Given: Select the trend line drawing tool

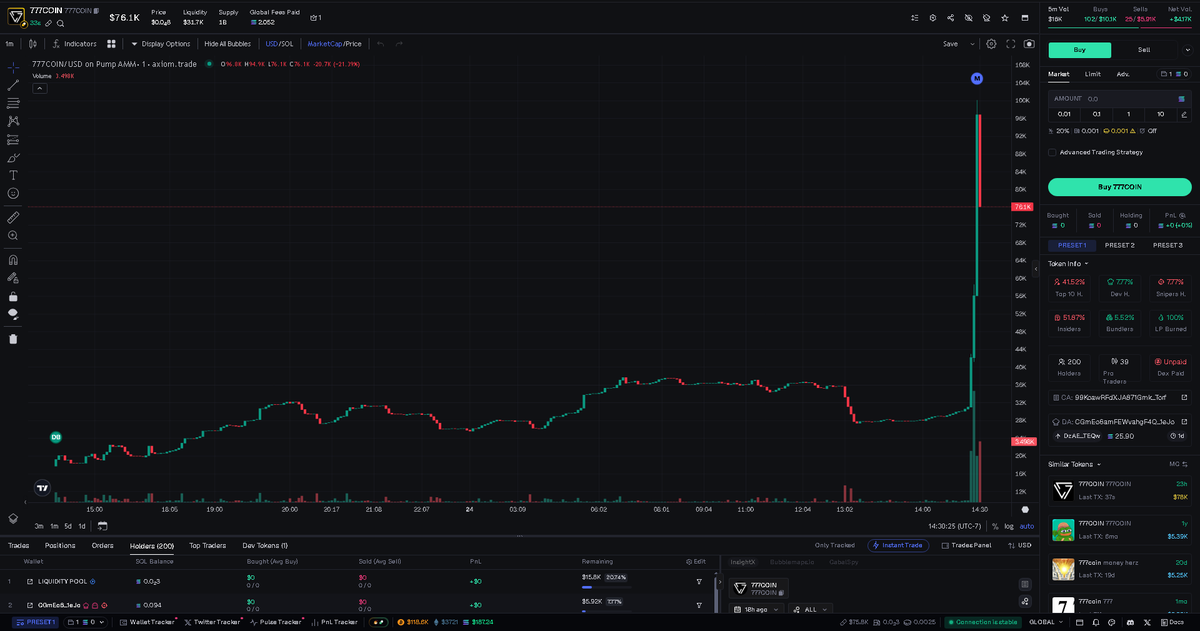Looking at the screenshot, I should [x=13, y=85].
